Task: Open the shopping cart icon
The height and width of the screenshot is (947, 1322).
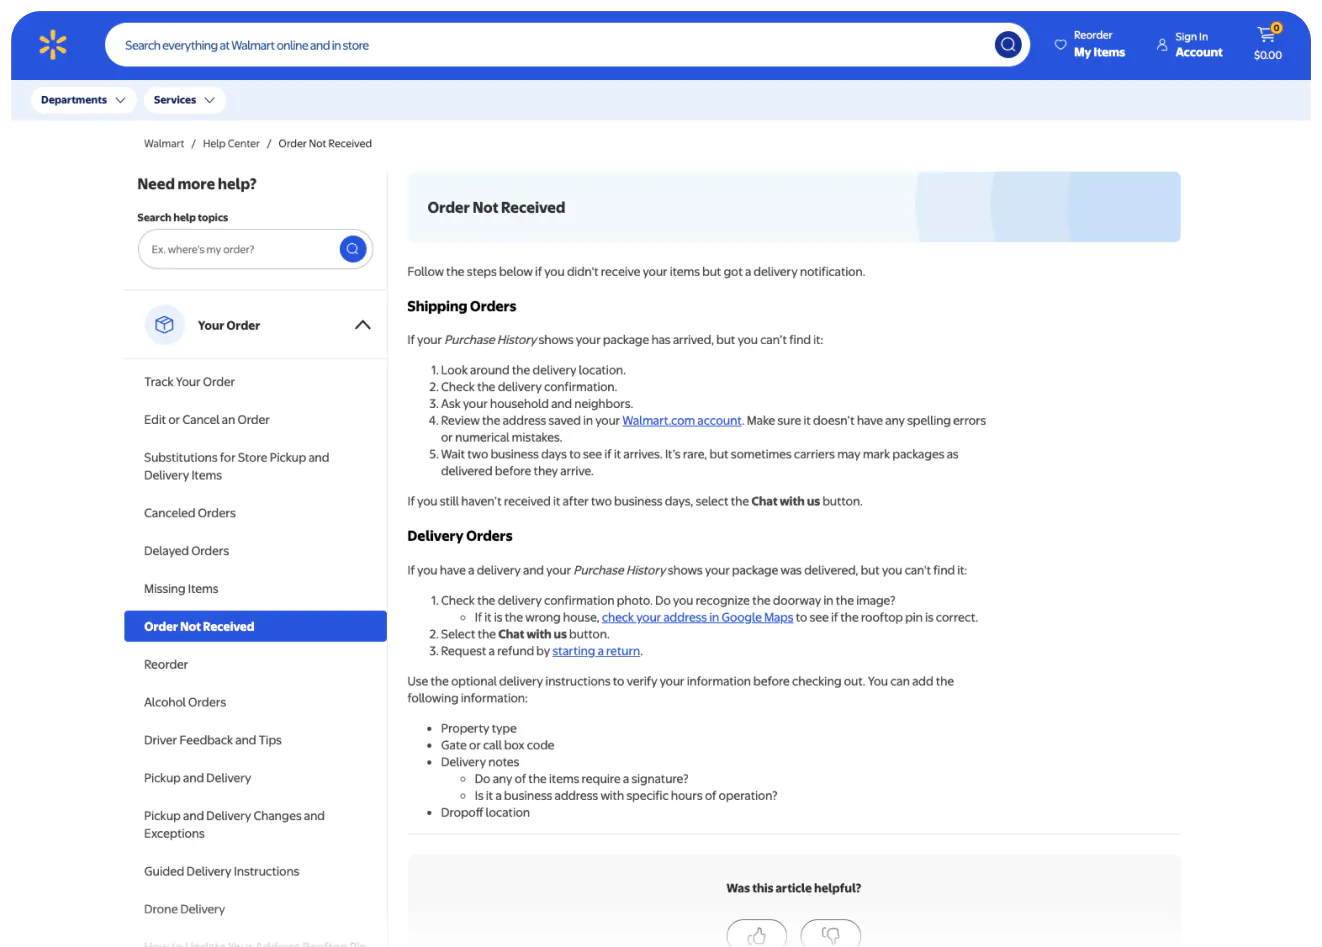Action: click(x=1267, y=33)
